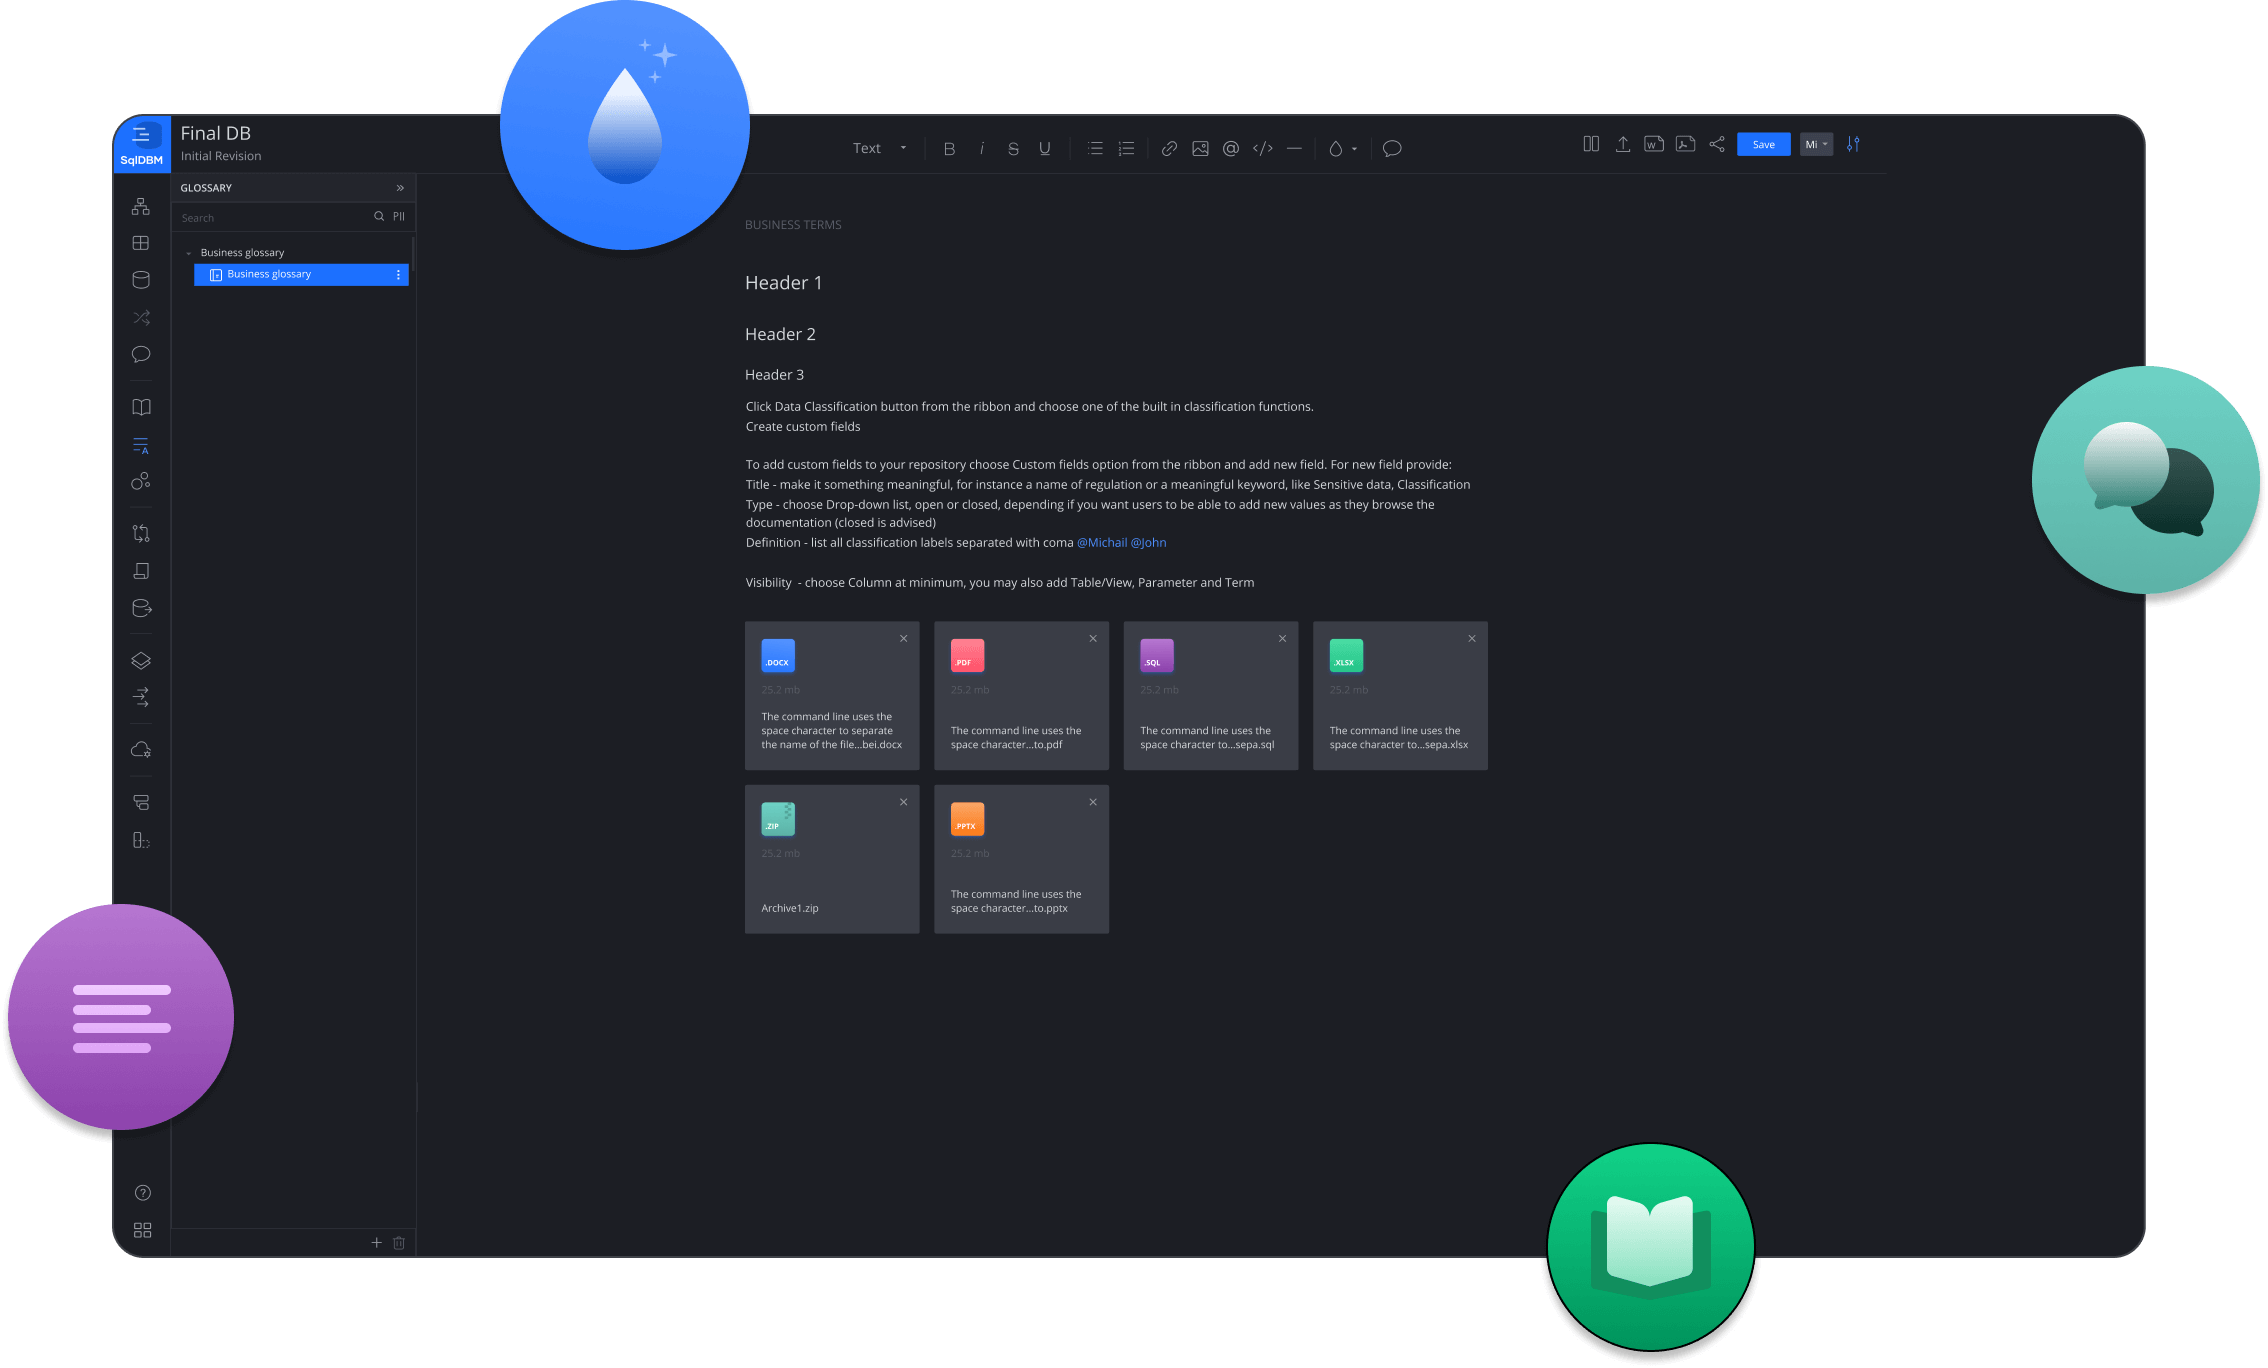The height and width of the screenshot is (1368, 2268).
Task: Toggle bold formatting in editor toolbar
Action: click(949, 148)
